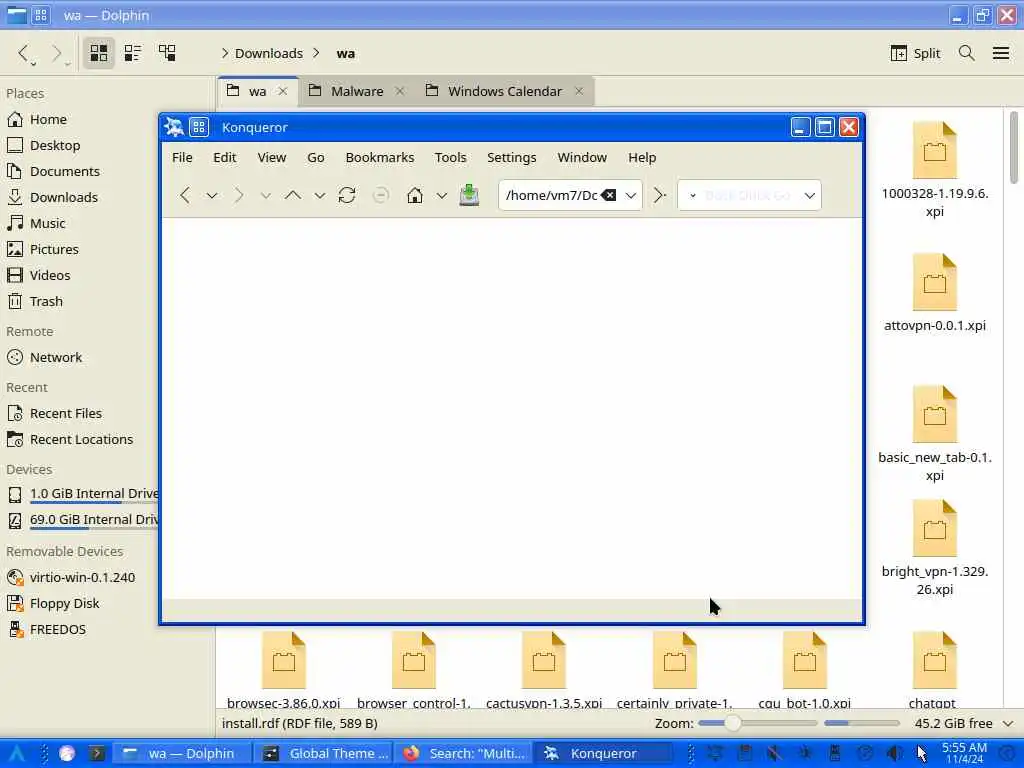Click the free disk space bar in Dolphin

(x=861, y=723)
